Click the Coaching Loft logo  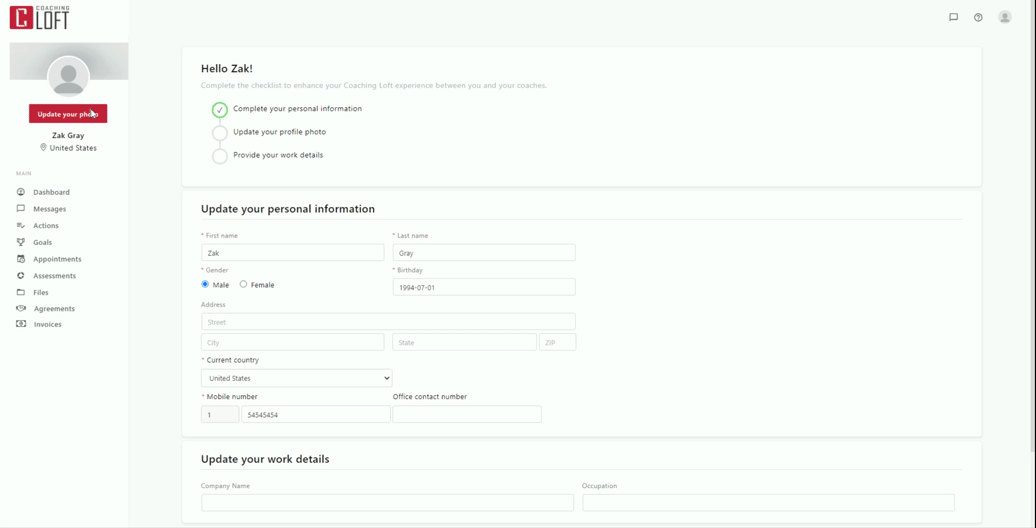click(40, 17)
